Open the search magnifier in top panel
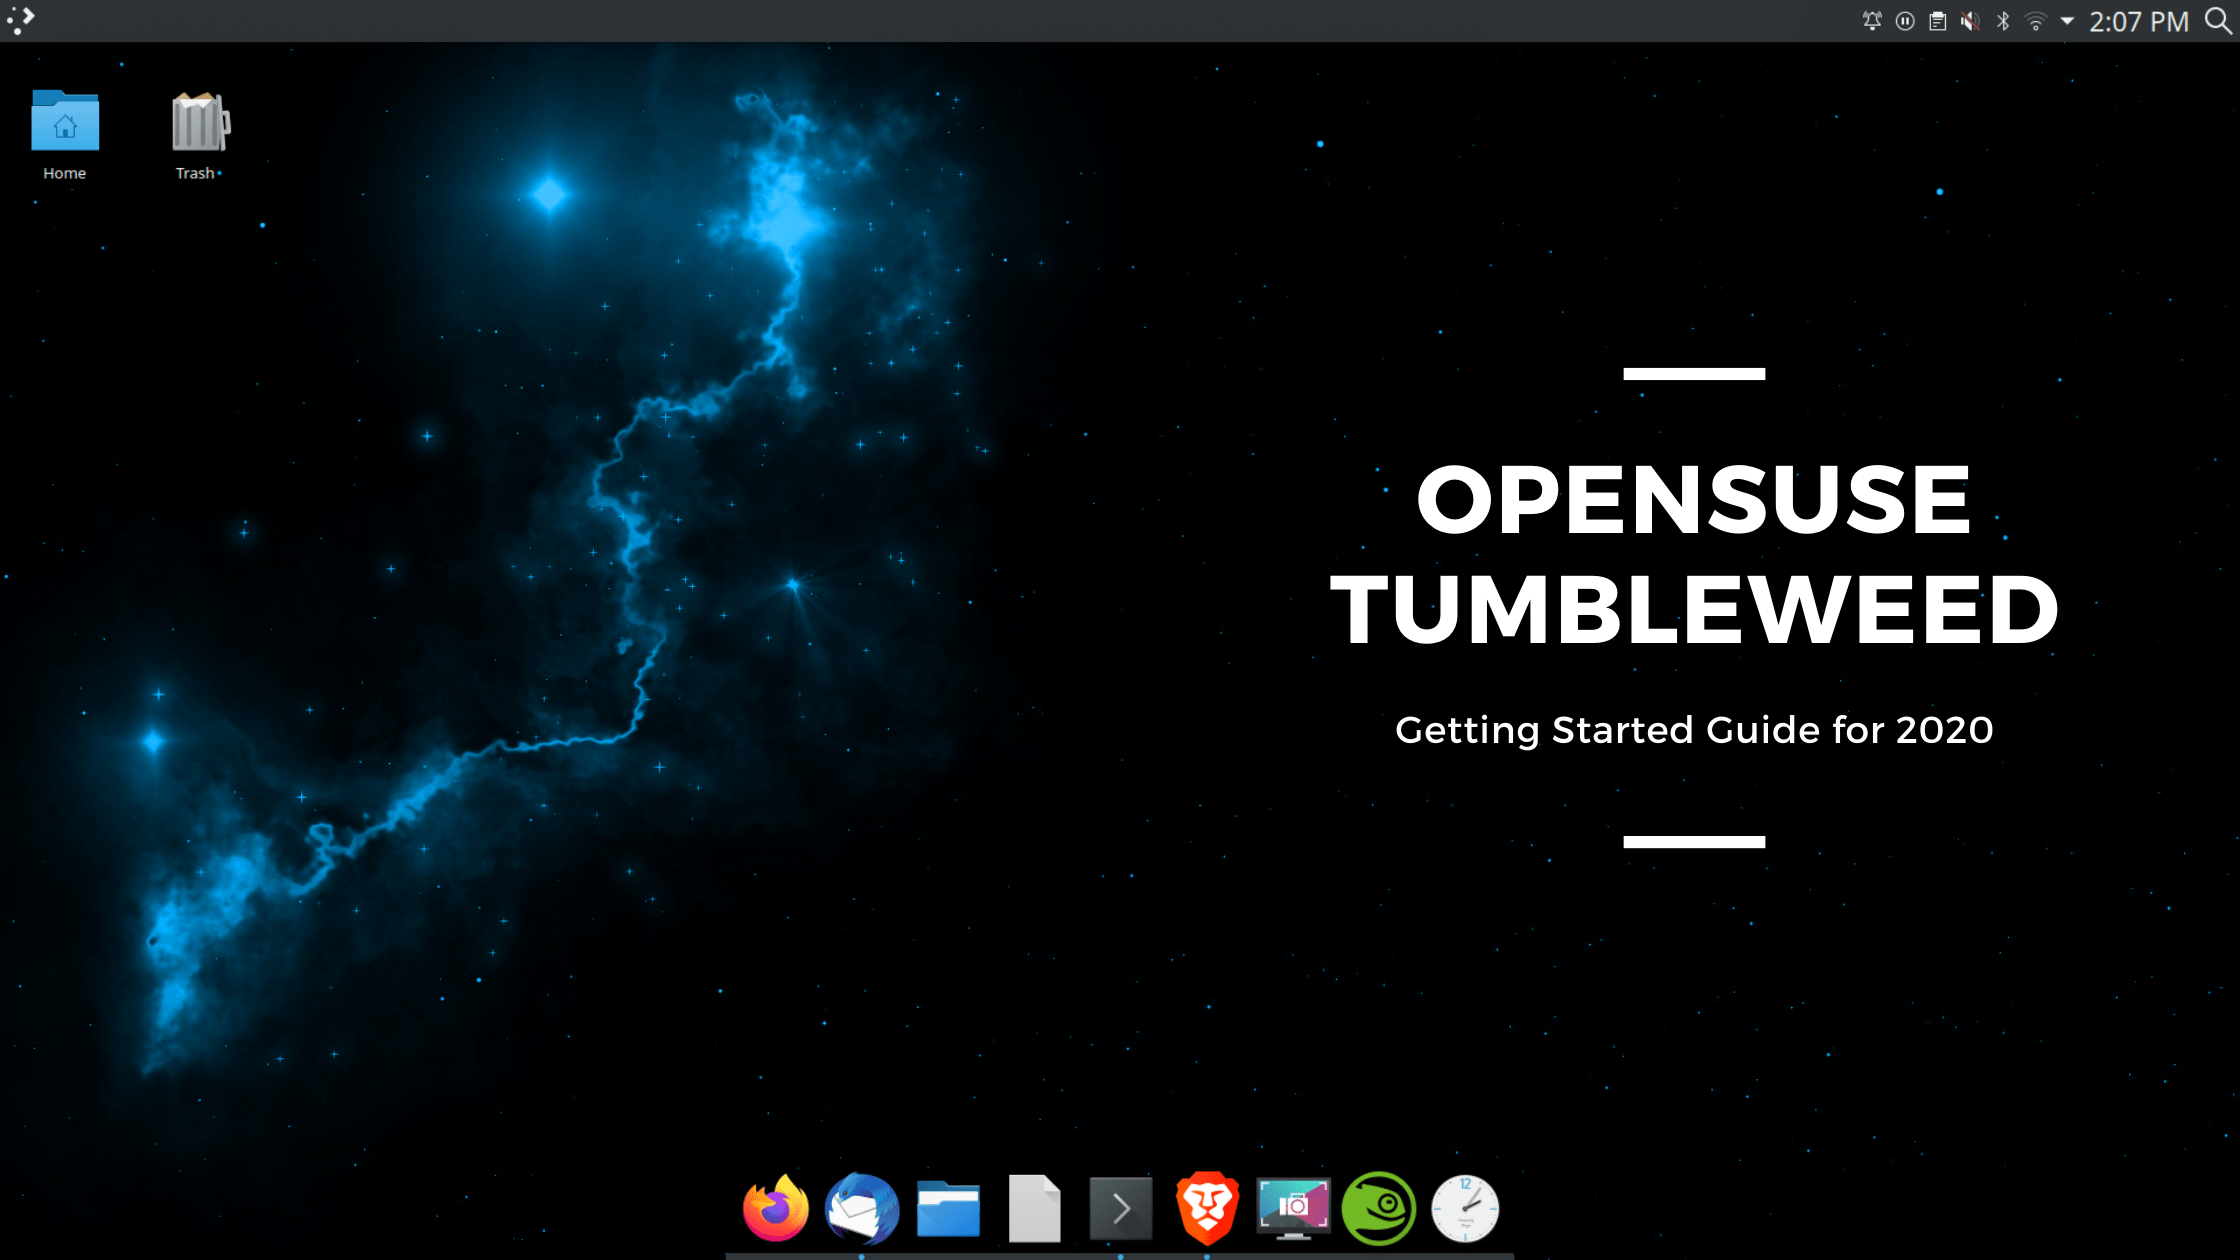The width and height of the screenshot is (2240, 1260). [2218, 21]
